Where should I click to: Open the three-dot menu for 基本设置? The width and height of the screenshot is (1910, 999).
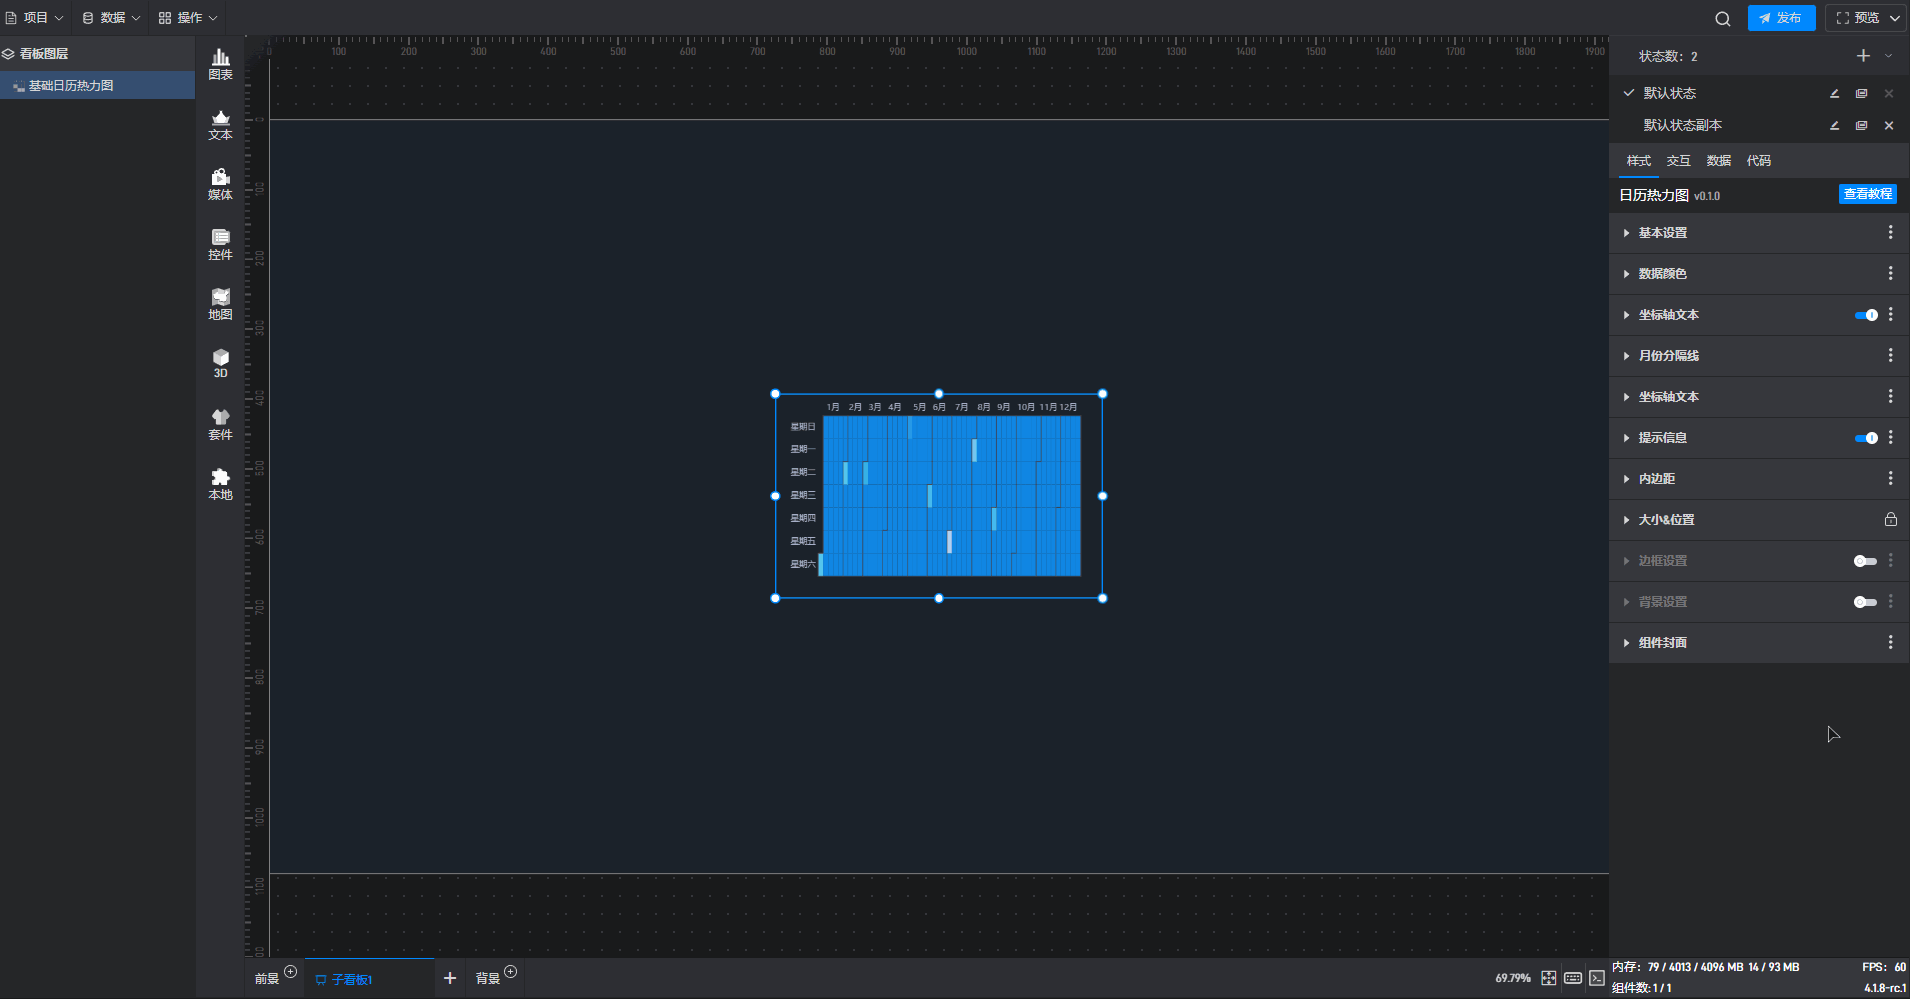1890,232
